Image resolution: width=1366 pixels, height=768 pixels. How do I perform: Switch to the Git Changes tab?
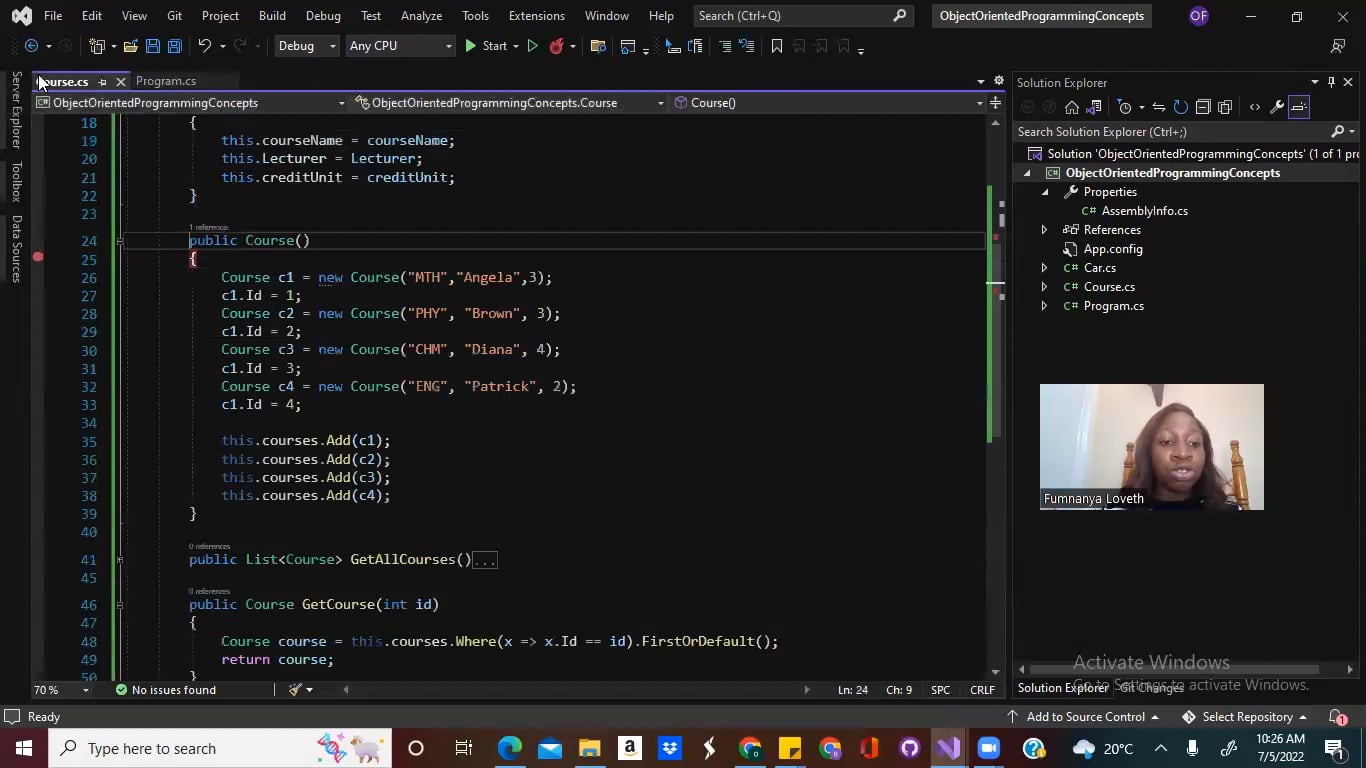[1151, 688]
